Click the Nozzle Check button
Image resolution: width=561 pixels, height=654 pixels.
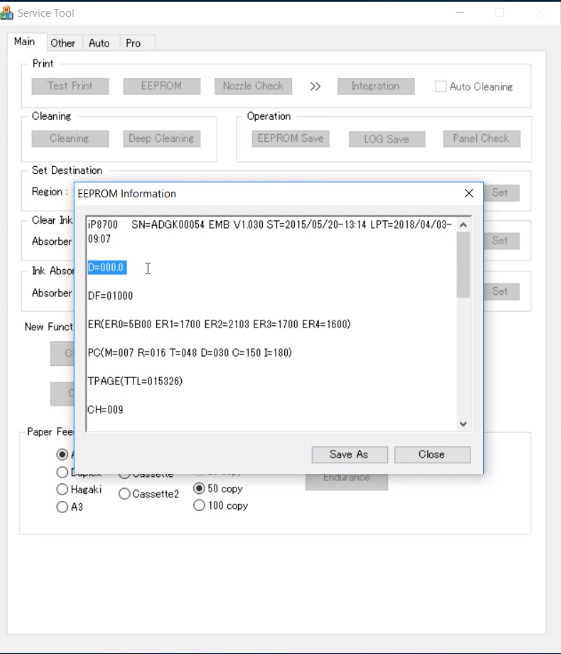pos(253,86)
